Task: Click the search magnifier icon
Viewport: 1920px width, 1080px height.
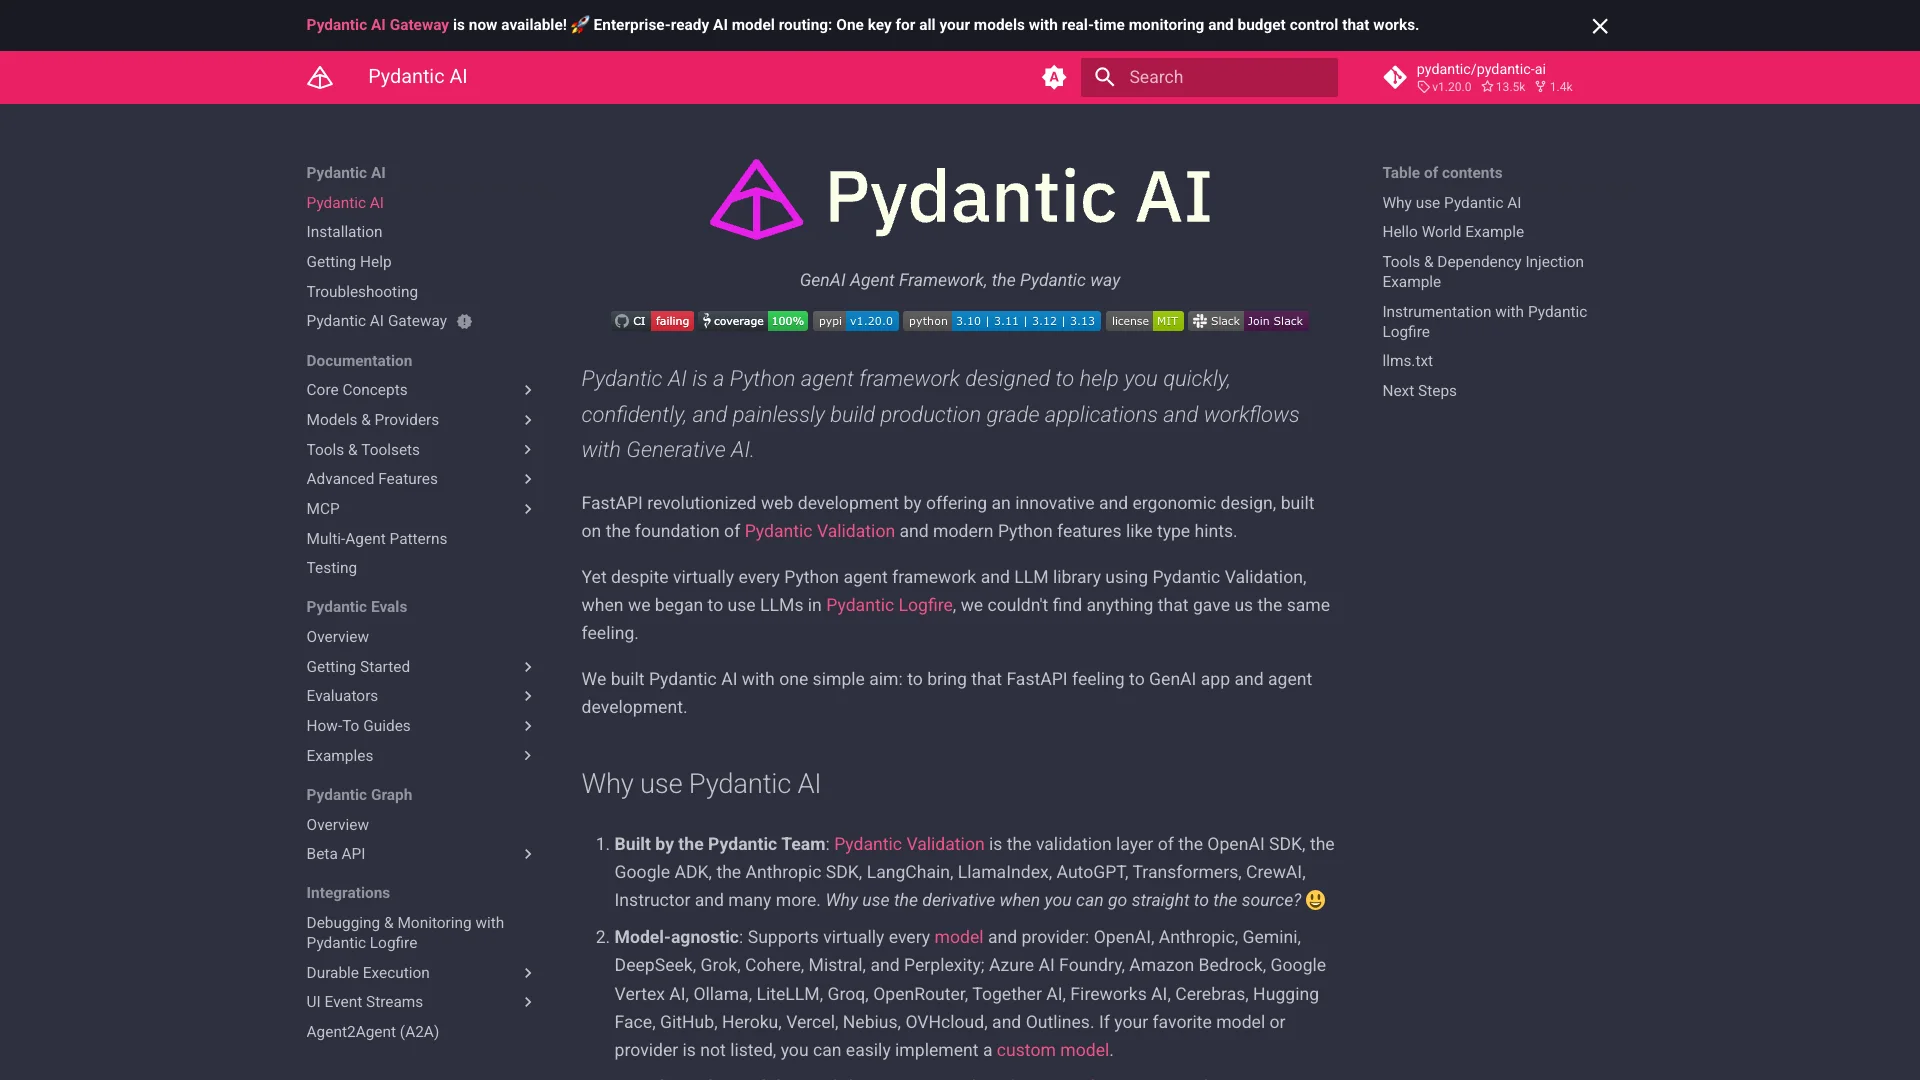Action: click(1104, 77)
